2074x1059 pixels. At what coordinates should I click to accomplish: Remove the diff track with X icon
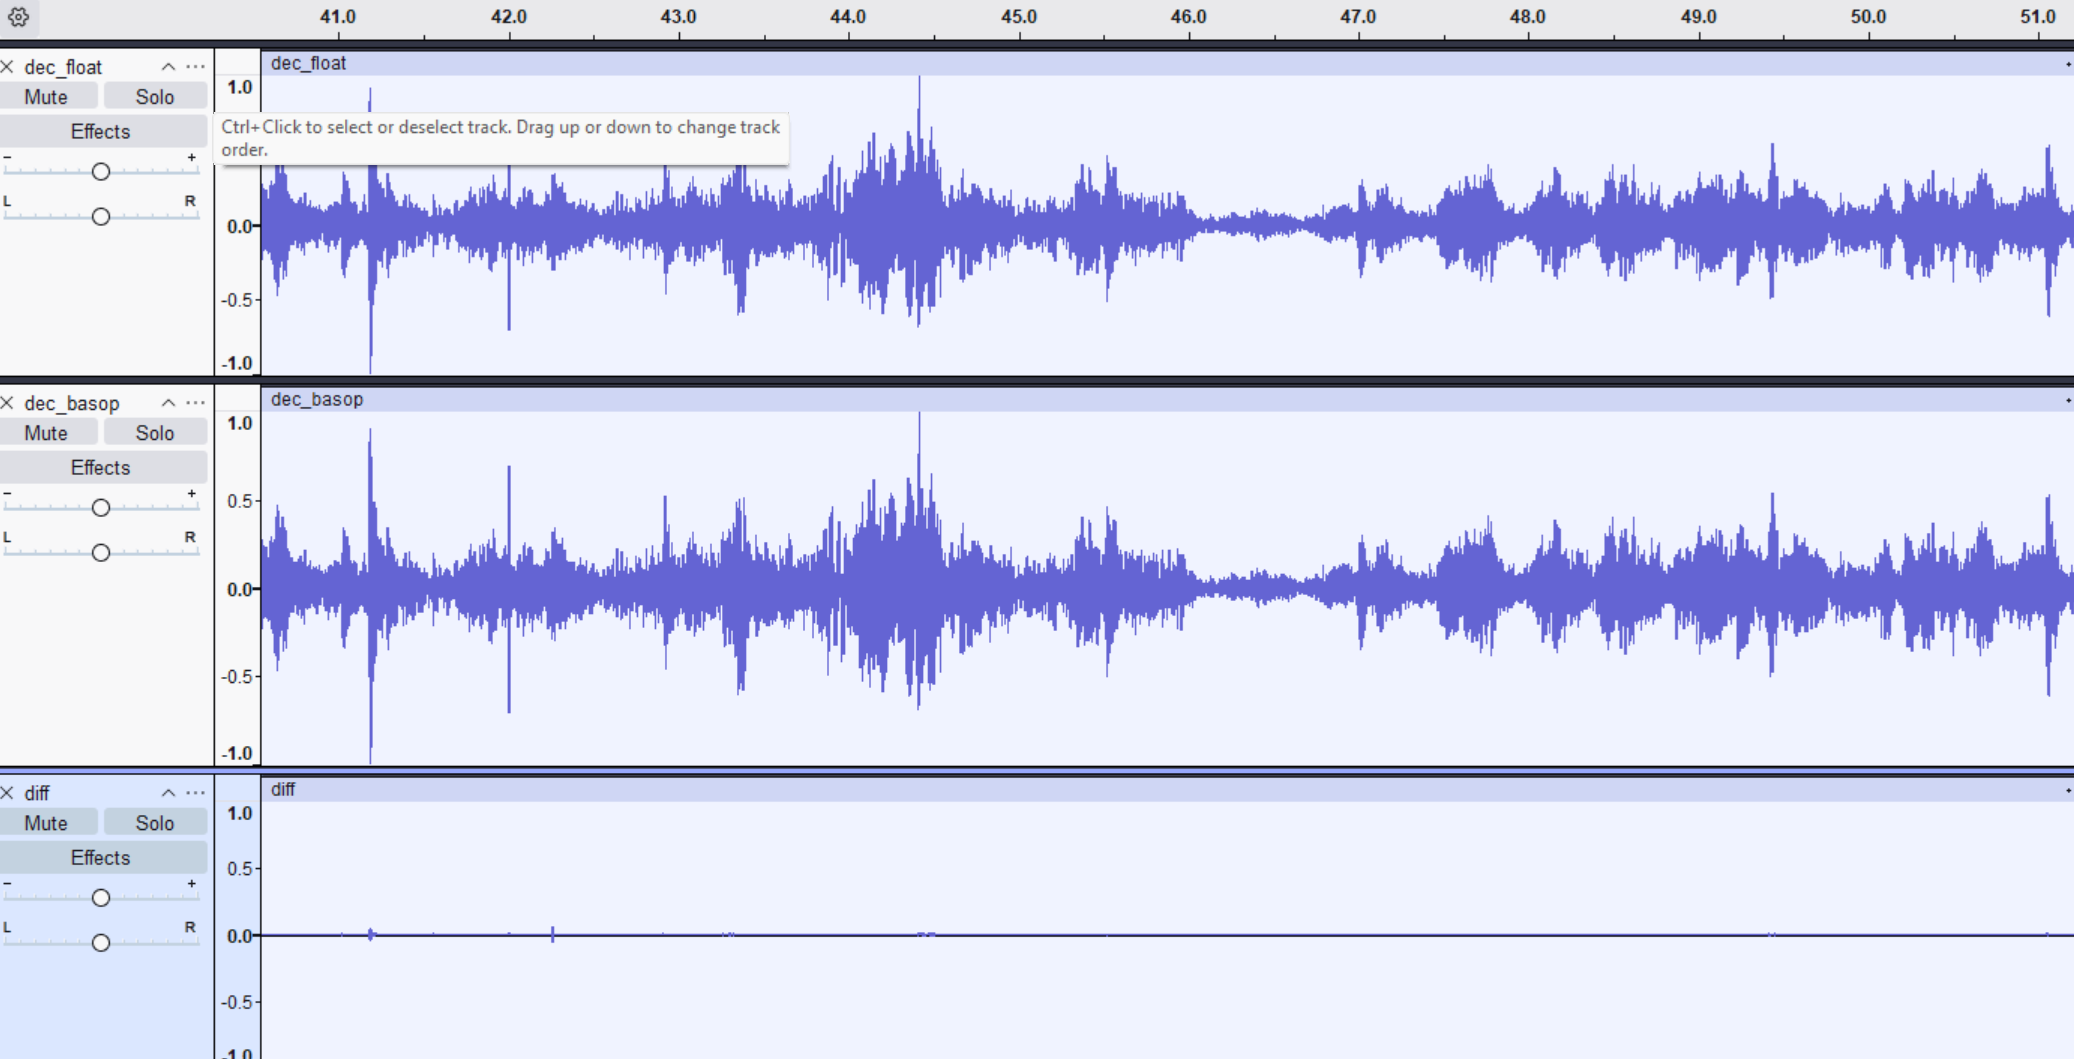point(8,793)
